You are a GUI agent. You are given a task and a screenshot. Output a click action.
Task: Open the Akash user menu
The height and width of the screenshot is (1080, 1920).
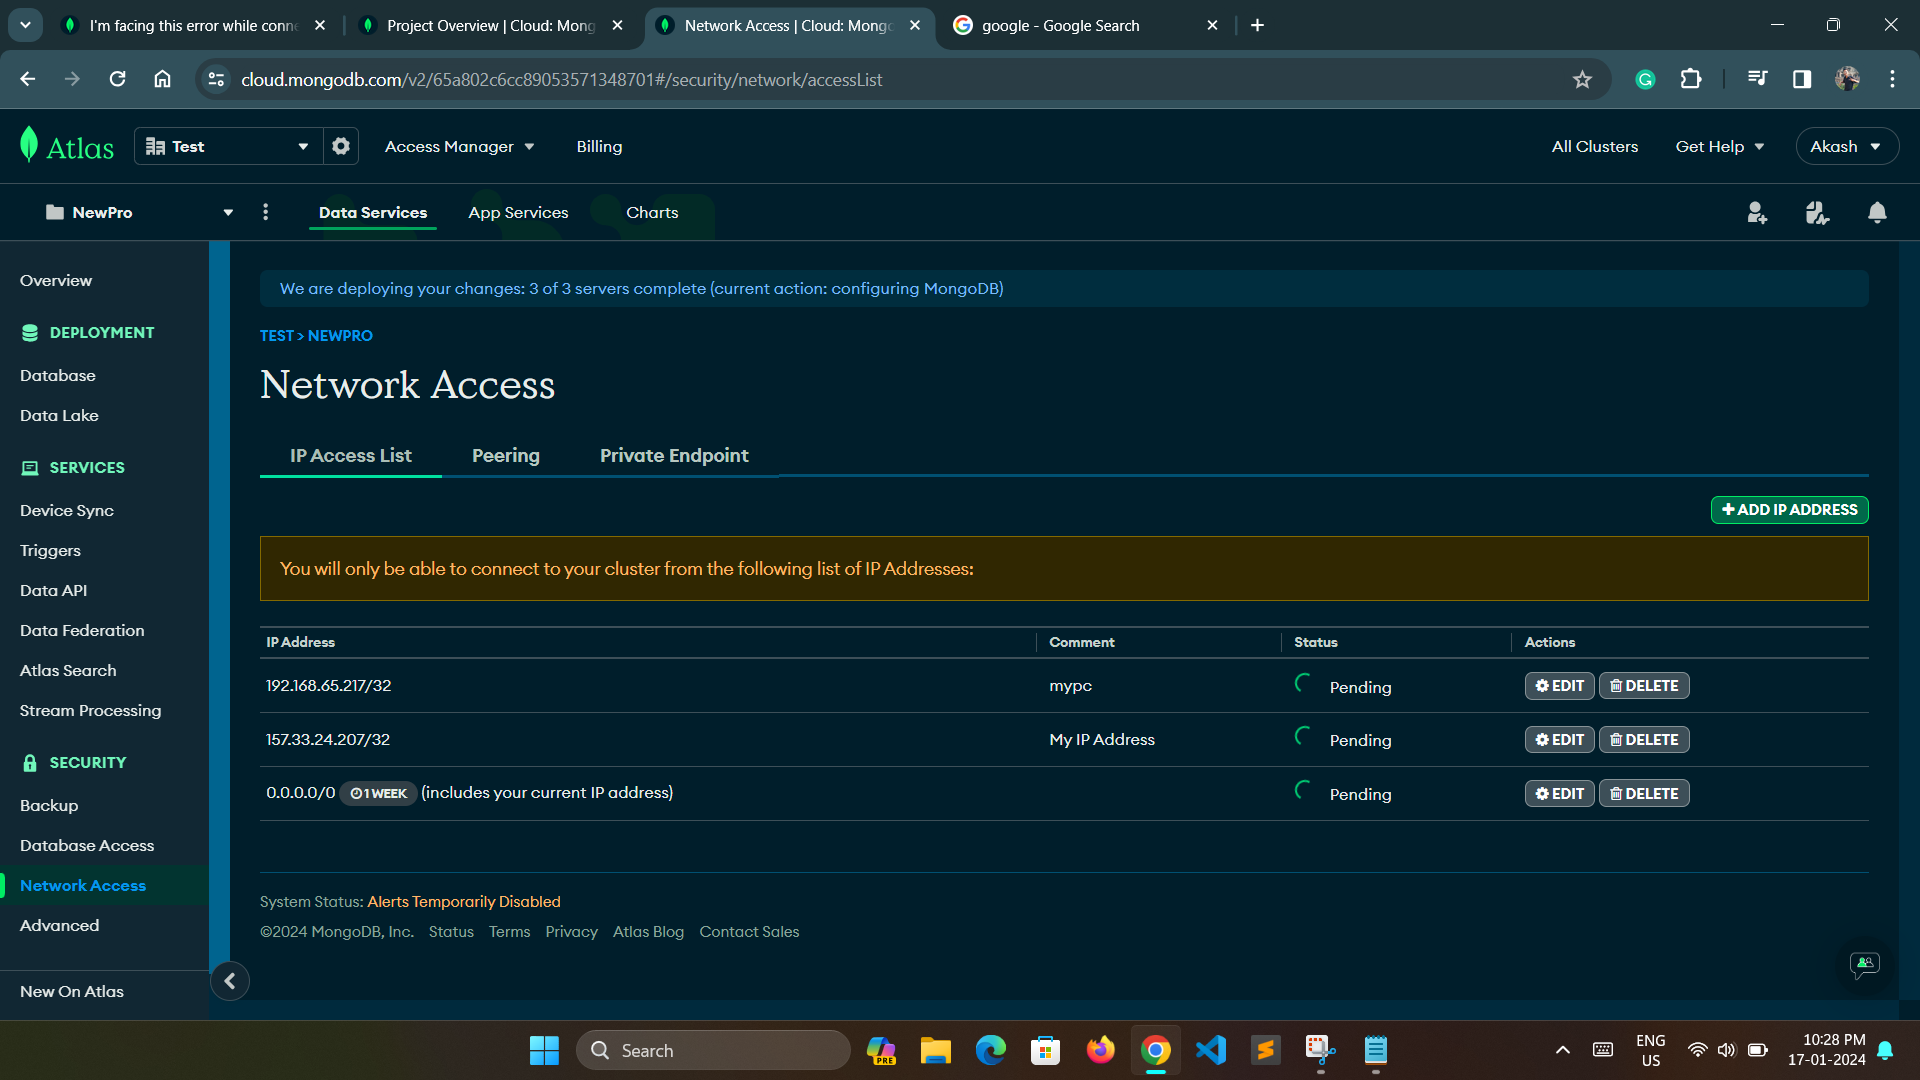pyautogui.click(x=1846, y=146)
